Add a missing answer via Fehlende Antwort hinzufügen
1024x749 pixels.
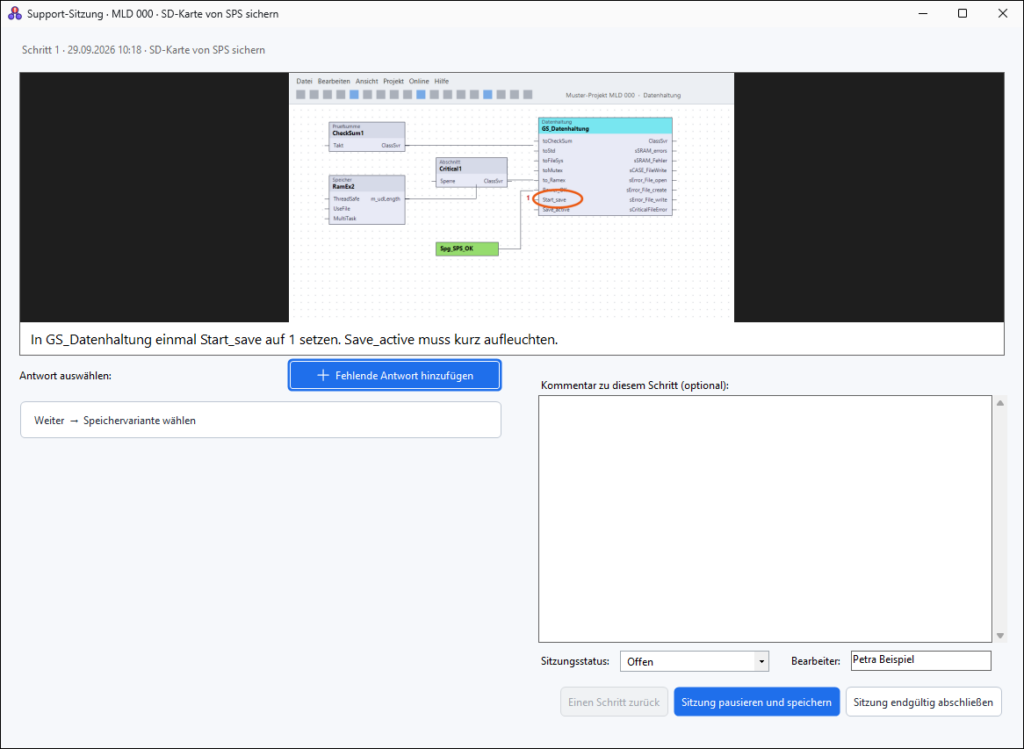[394, 375]
